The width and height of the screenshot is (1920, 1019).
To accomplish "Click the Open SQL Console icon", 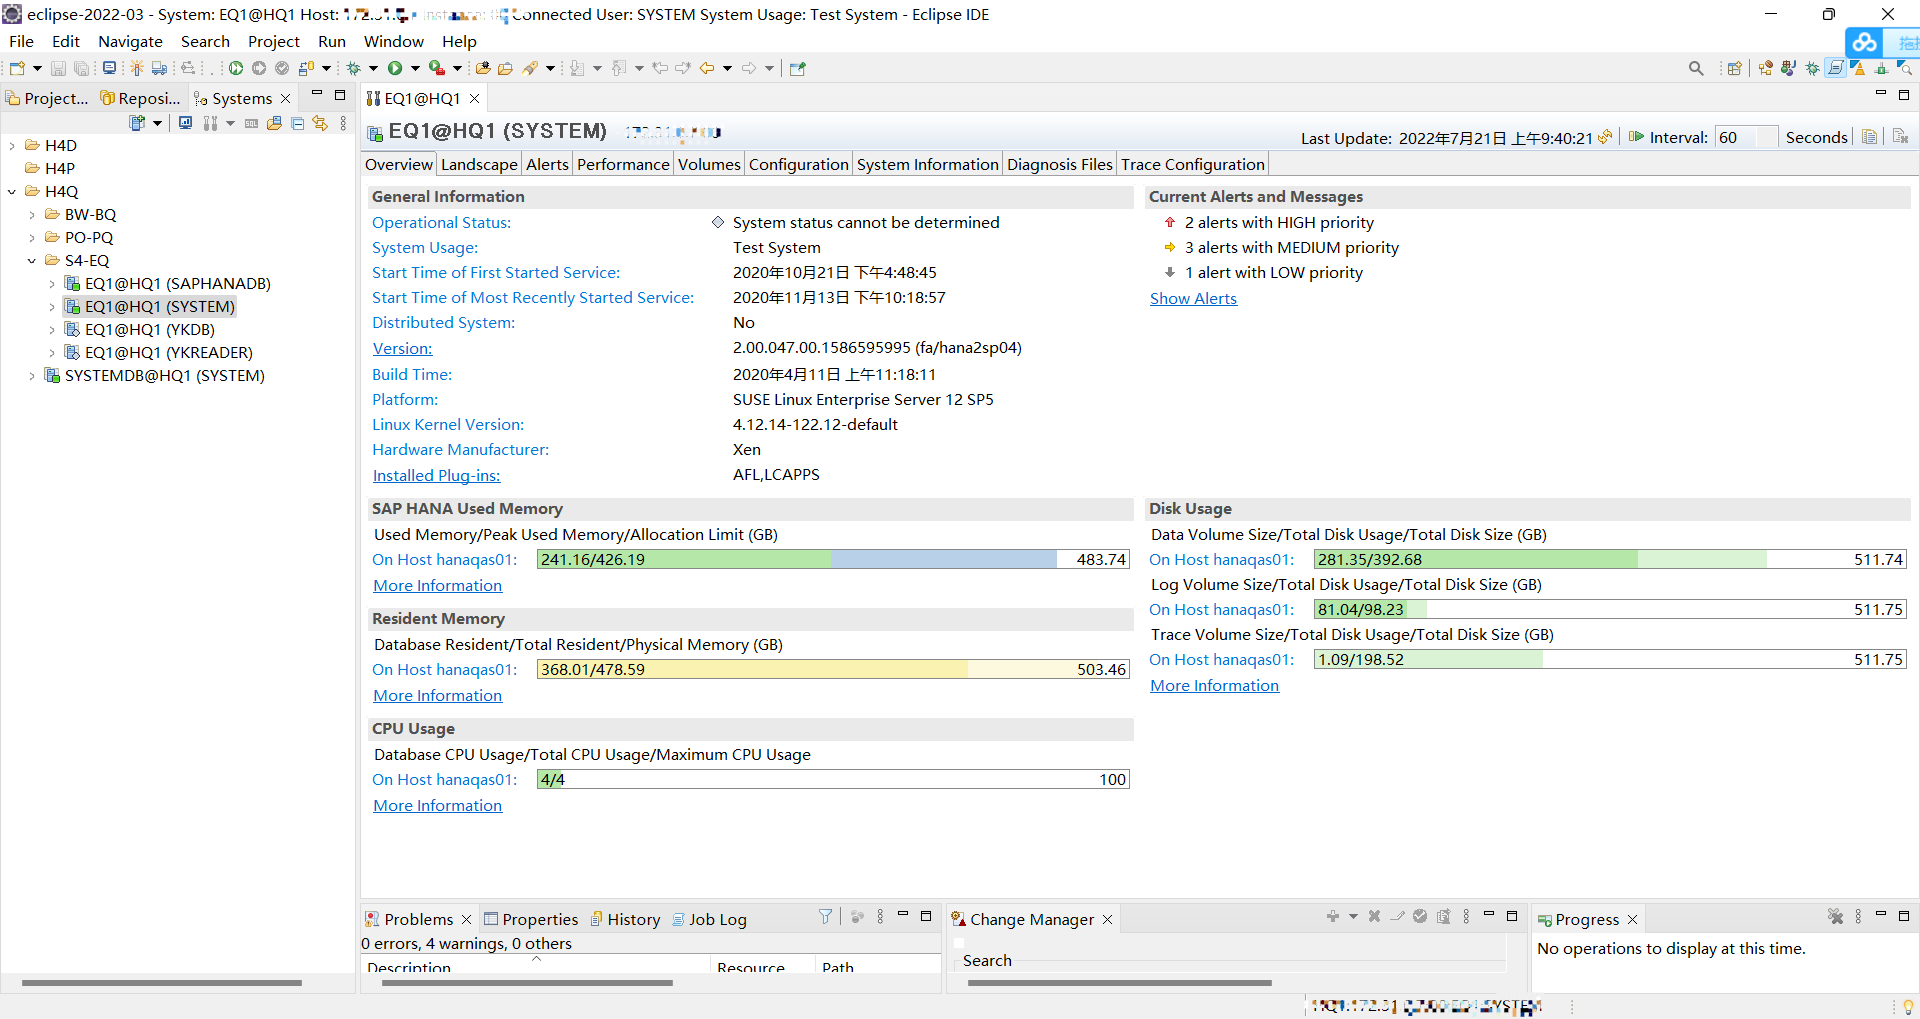I will click(251, 123).
